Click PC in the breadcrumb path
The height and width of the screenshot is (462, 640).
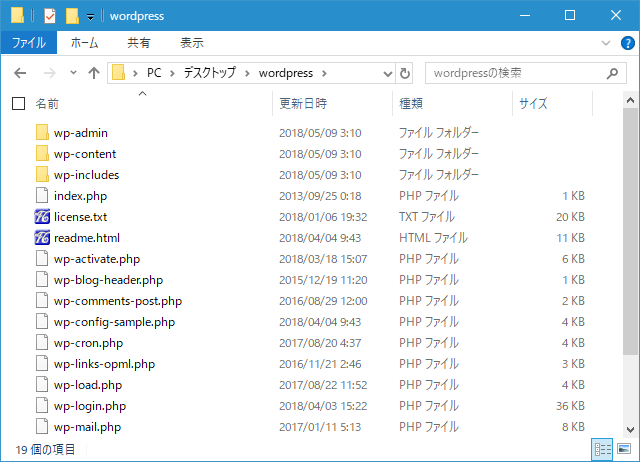click(x=154, y=73)
